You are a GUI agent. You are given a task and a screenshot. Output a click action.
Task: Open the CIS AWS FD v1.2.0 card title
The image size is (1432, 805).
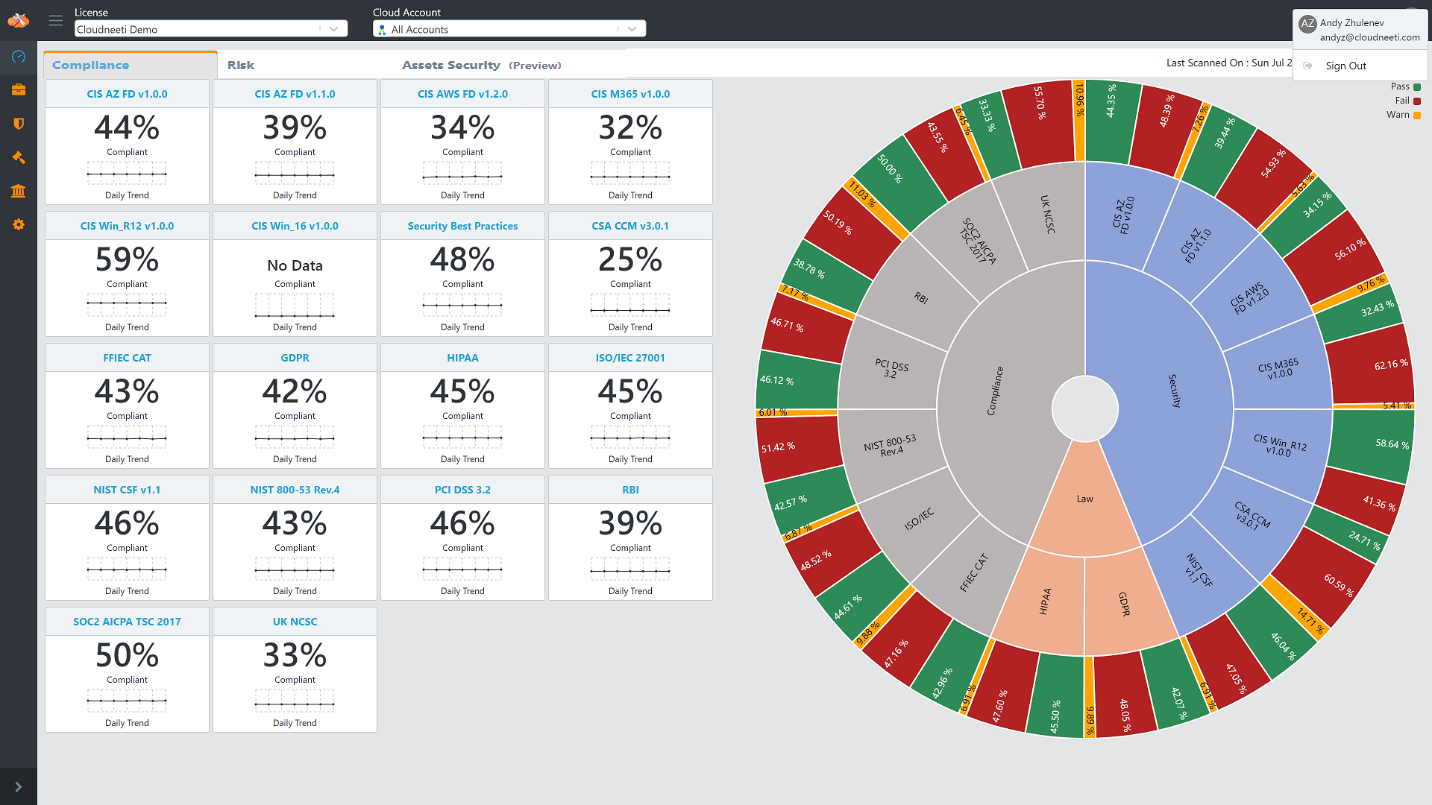pos(463,94)
